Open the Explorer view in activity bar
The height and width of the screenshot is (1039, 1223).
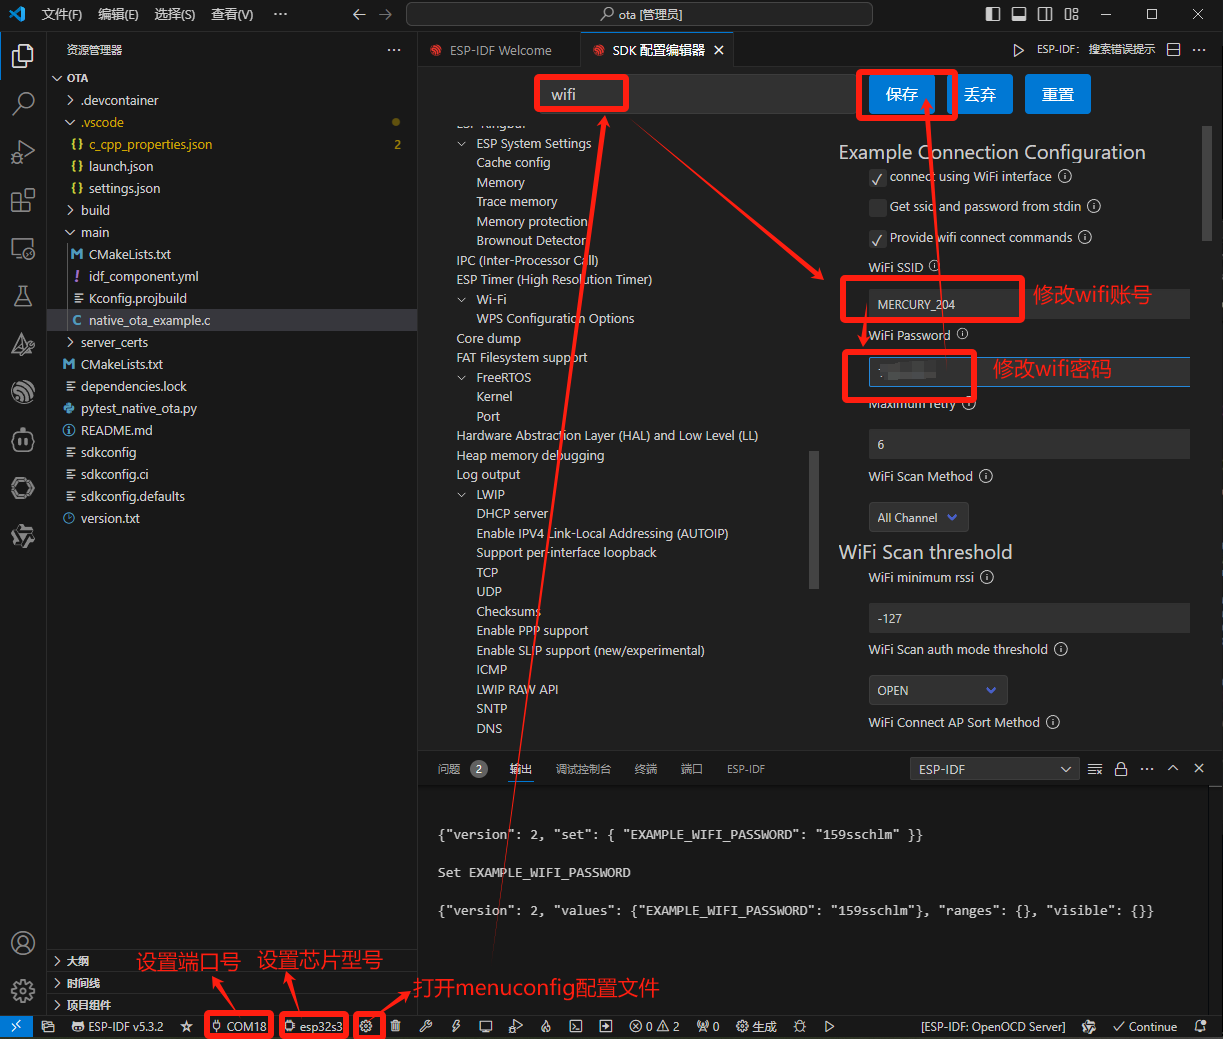[23, 56]
